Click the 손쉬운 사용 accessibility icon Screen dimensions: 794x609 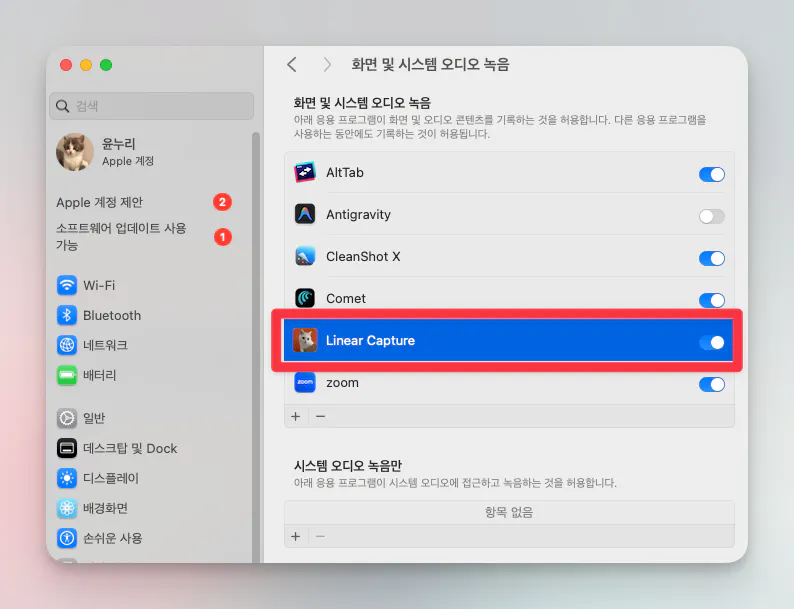(67, 538)
